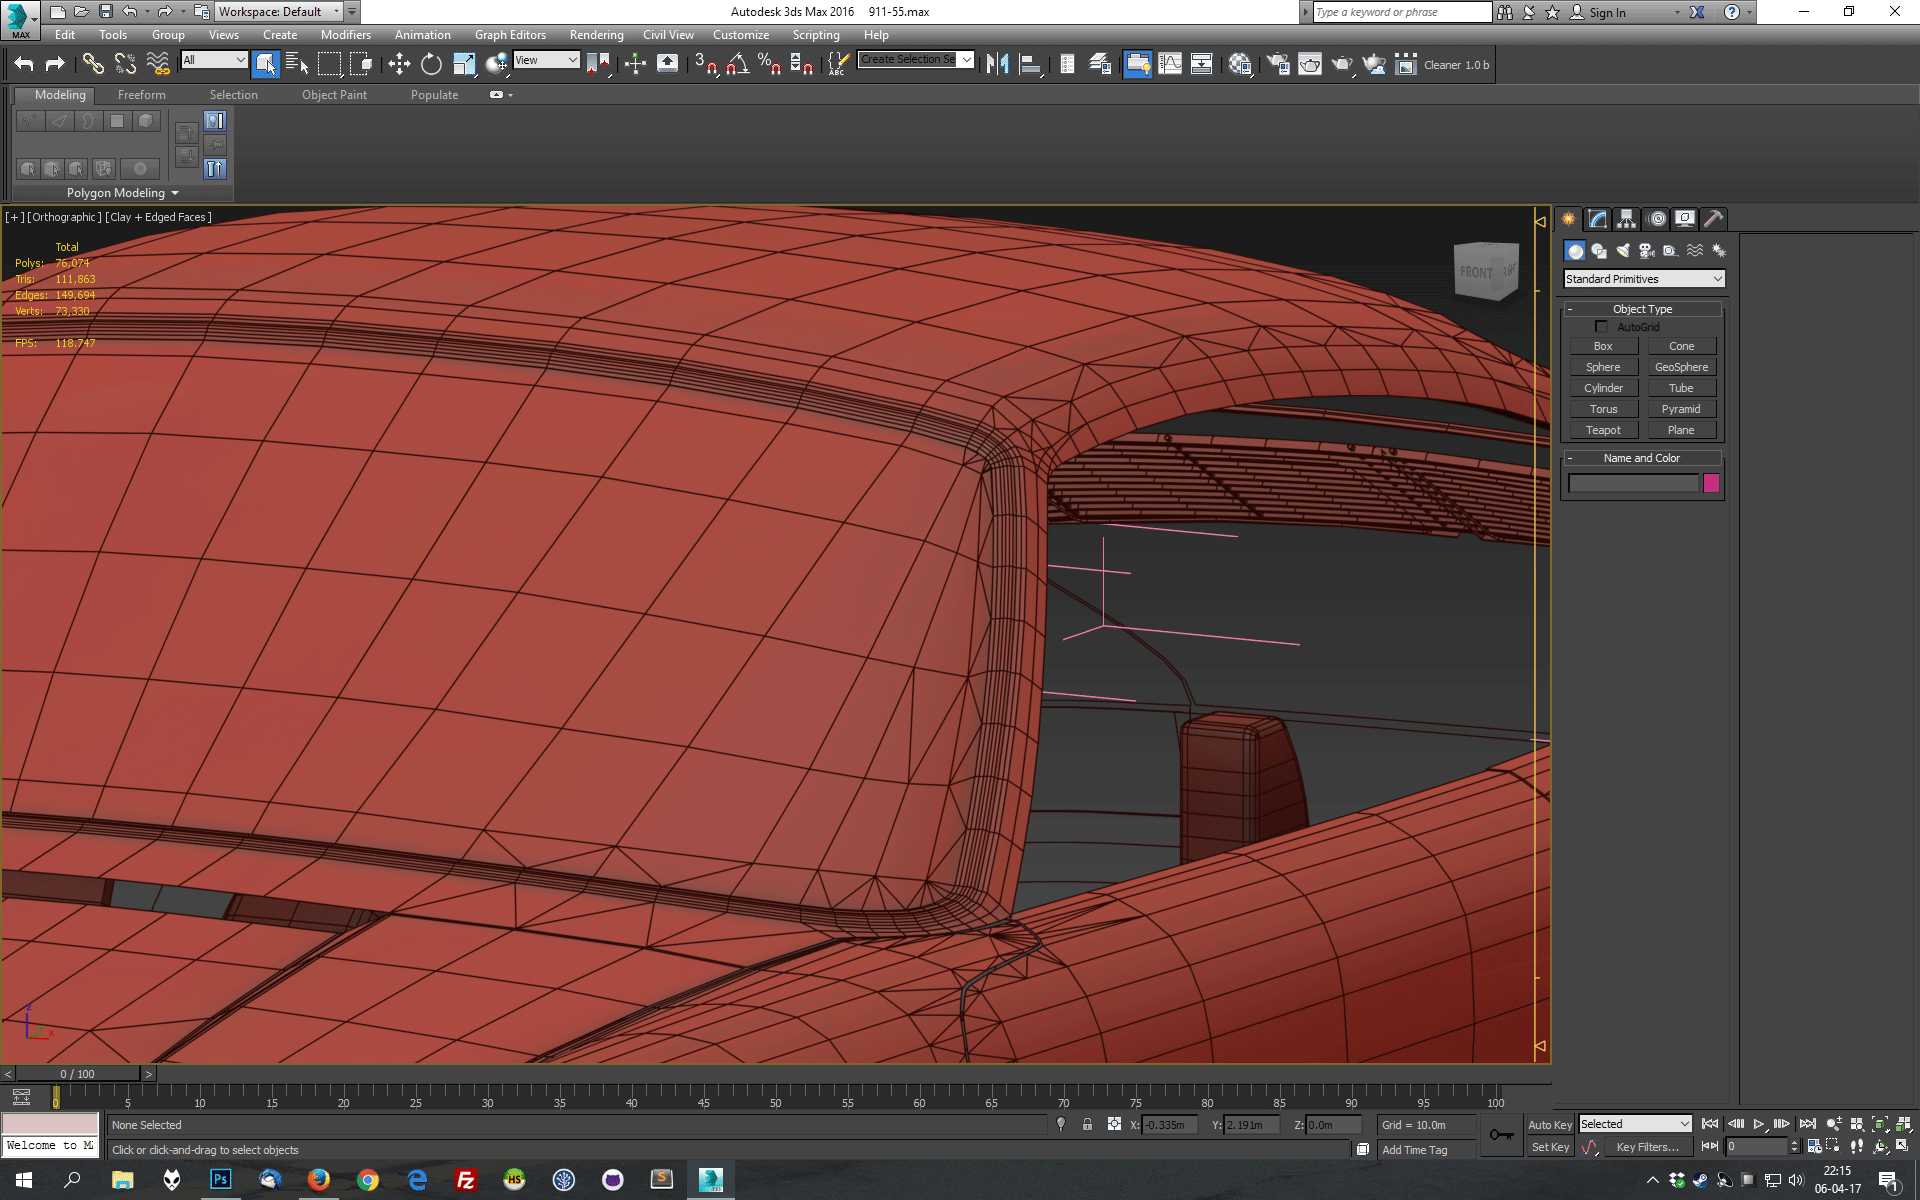The height and width of the screenshot is (1200, 1920).
Task: Open the Customize menu
Action: click(x=741, y=35)
